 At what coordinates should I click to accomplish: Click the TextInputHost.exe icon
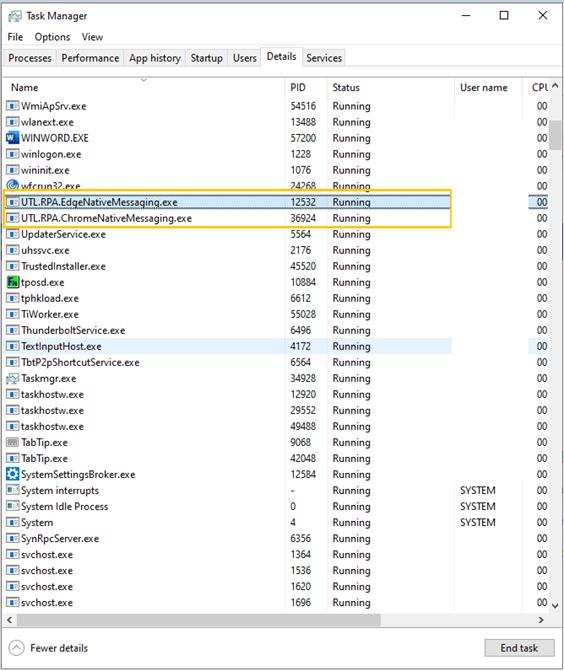[x=13, y=346]
